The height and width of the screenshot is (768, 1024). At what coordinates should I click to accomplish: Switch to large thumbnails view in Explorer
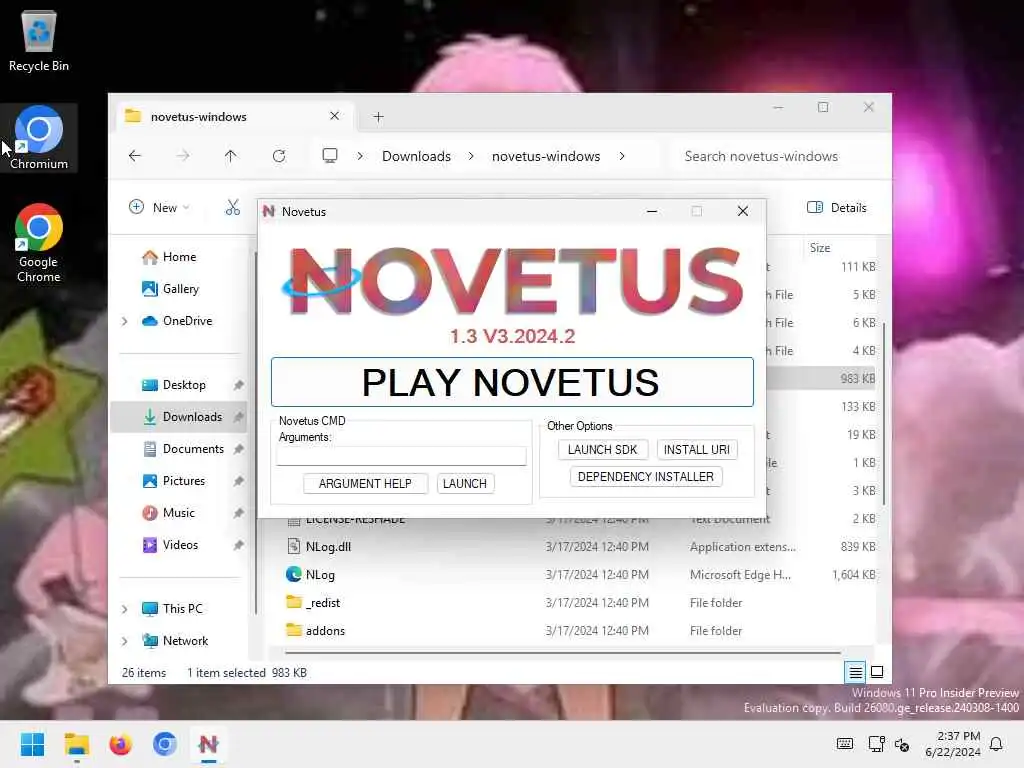(877, 672)
